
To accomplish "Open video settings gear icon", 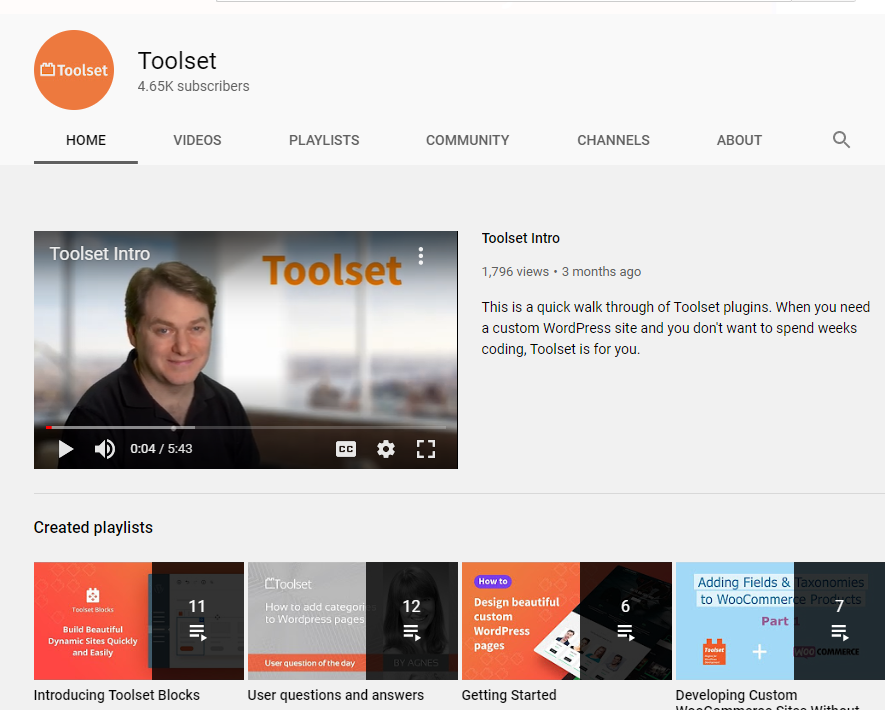I will pos(386,449).
